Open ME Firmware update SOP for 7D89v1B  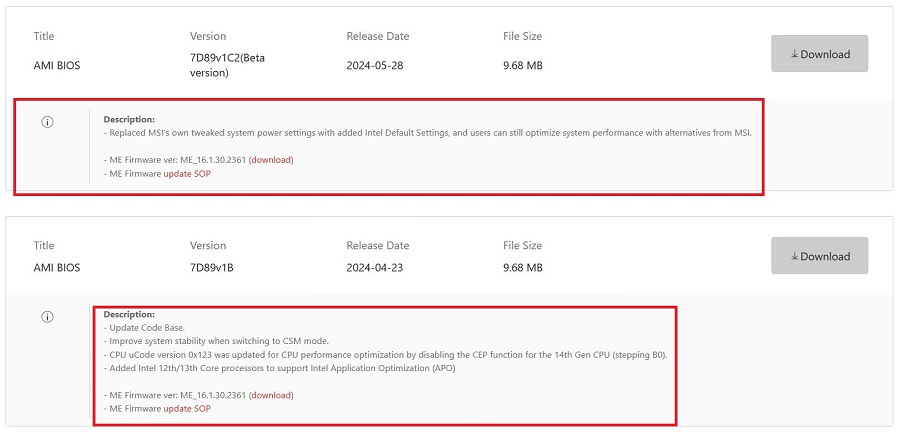click(187, 408)
